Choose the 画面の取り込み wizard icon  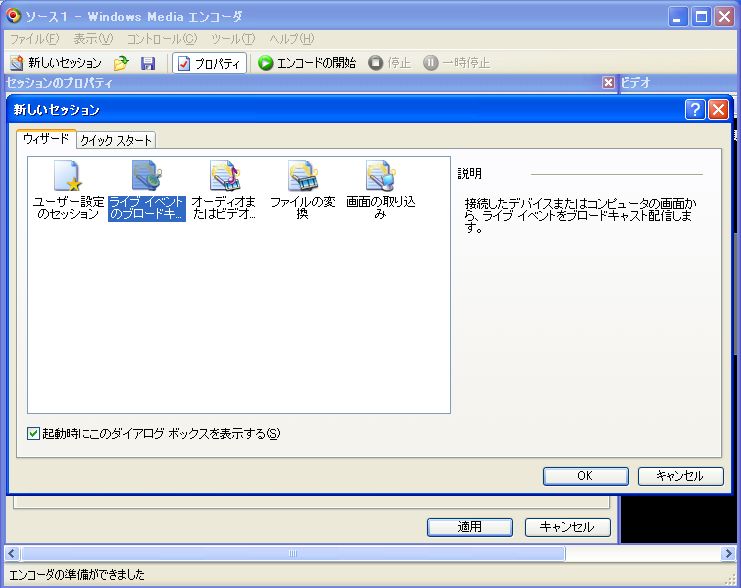(380, 177)
